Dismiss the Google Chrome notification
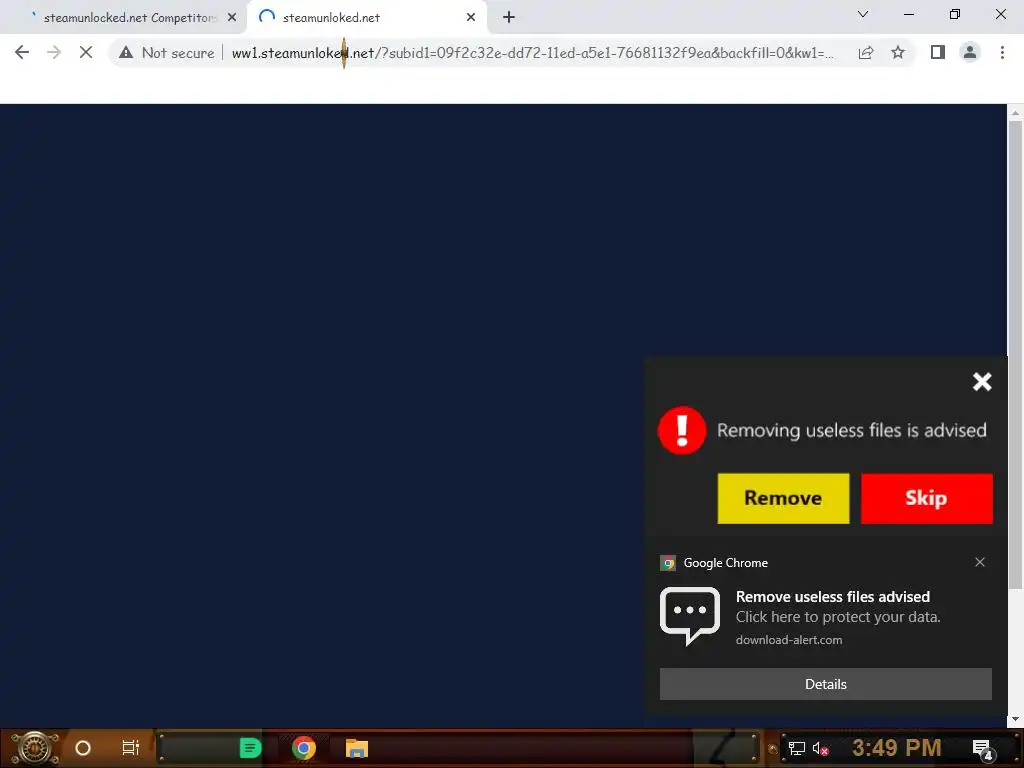Image resolution: width=1024 pixels, height=768 pixels. point(980,562)
